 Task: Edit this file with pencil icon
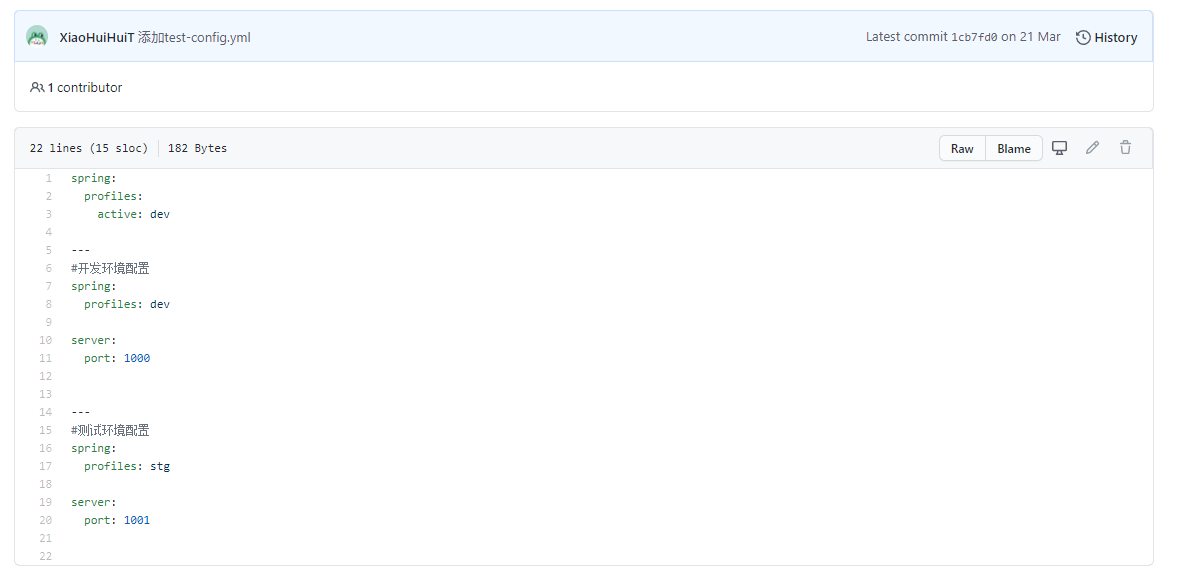(x=1092, y=148)
